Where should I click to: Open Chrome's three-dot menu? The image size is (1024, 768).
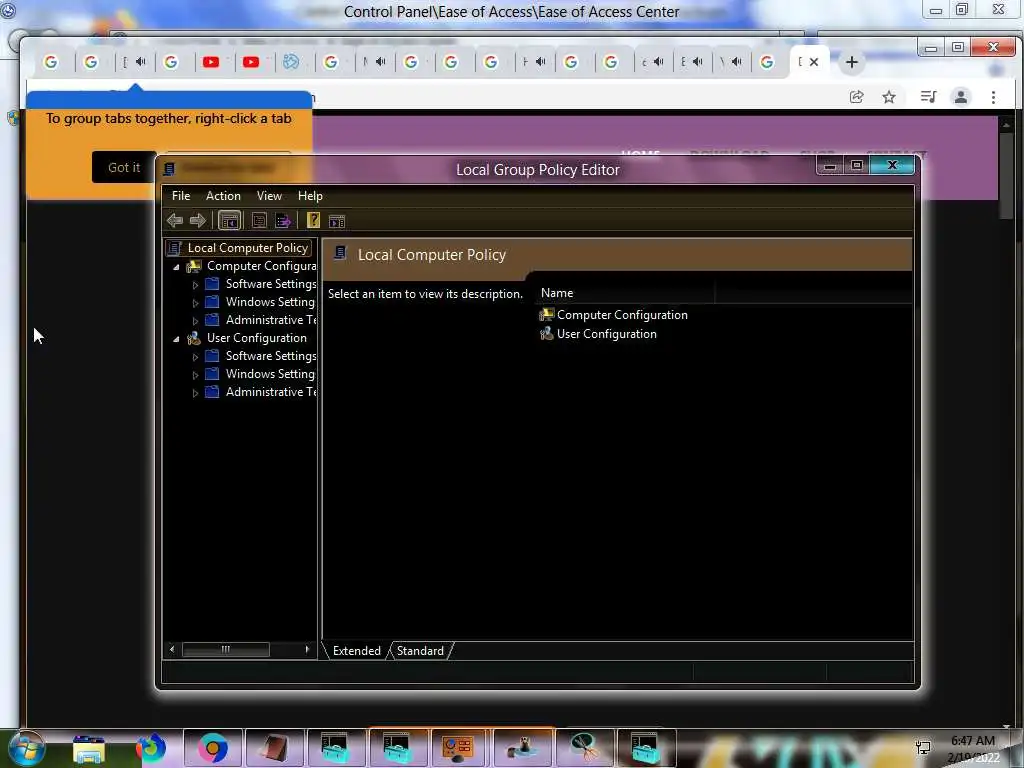993,97
